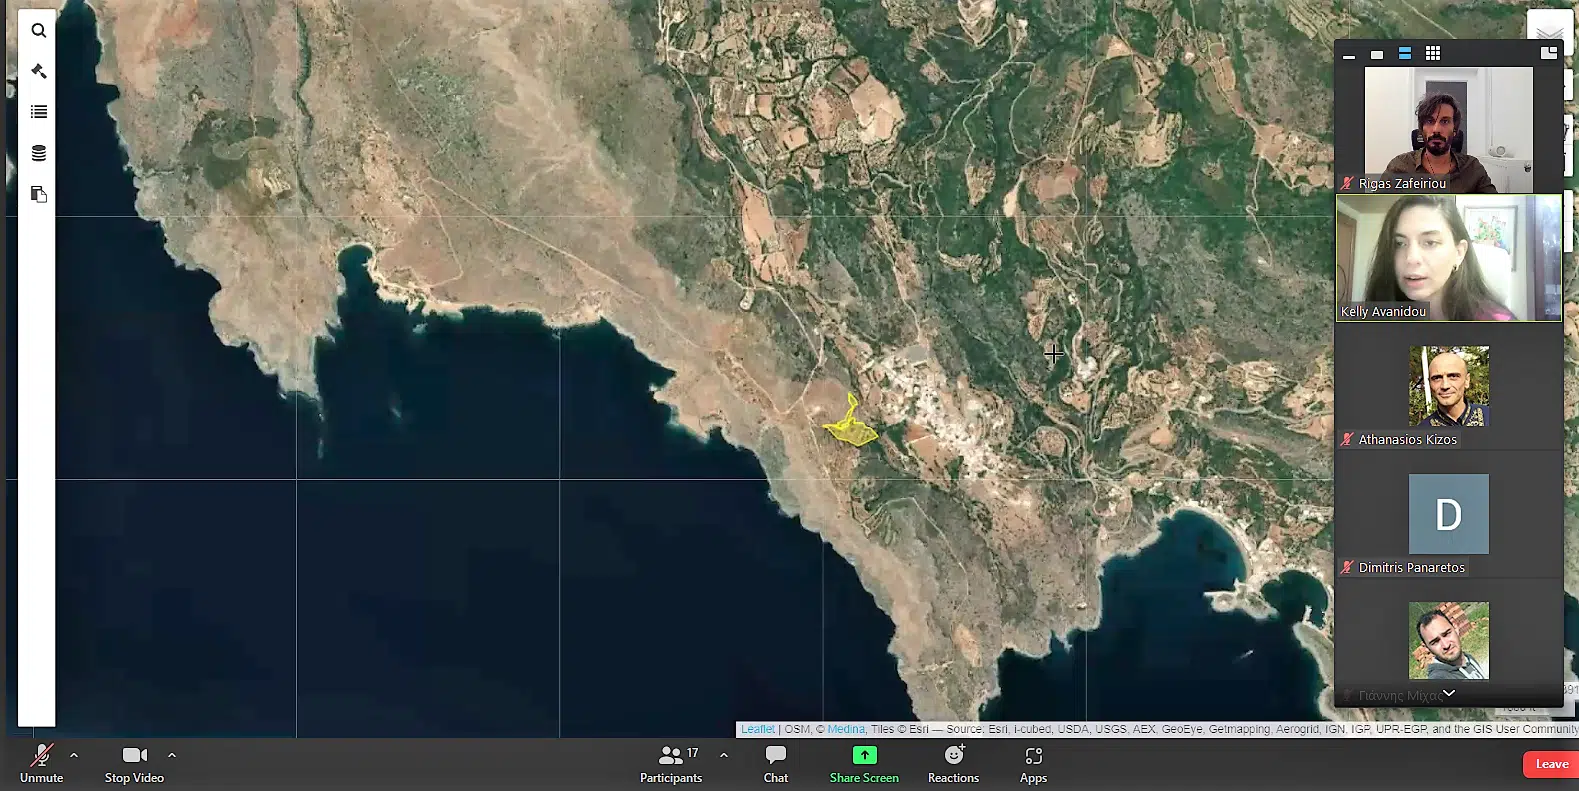Click the copy documents icon in sidebar

[x=38, y=194]
